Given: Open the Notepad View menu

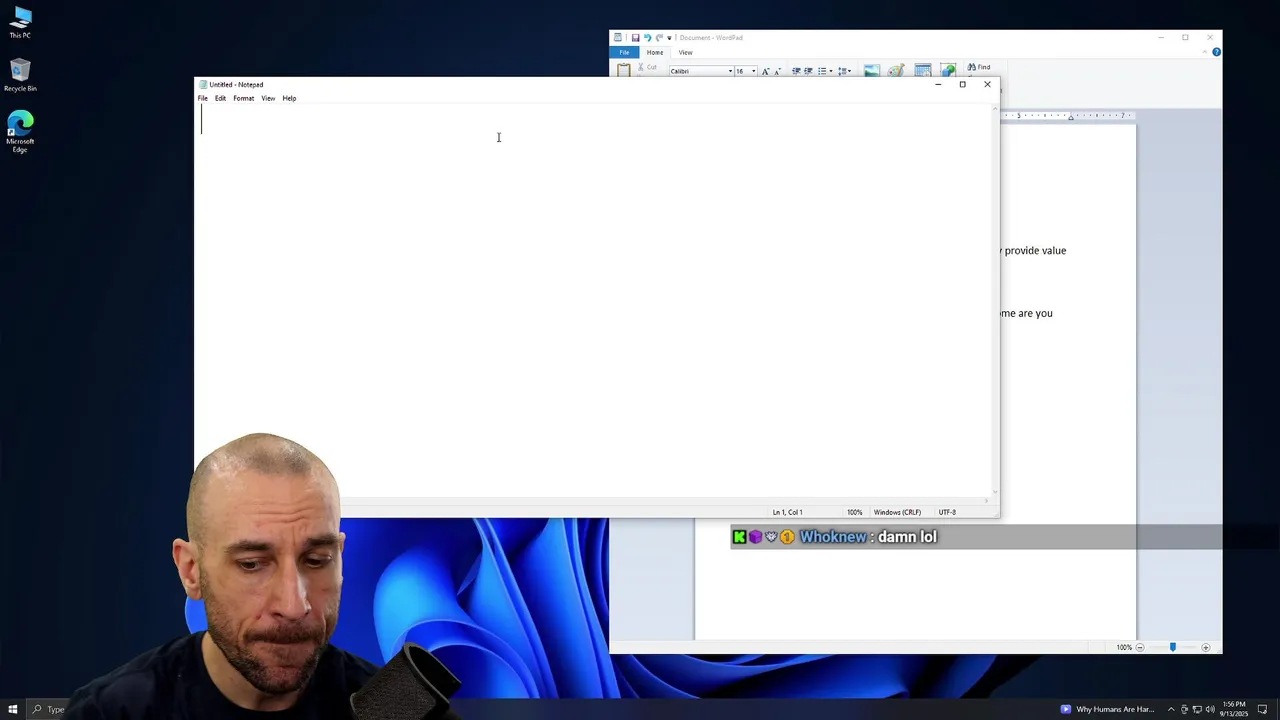Looking at the screenshot, I should (268, 98).
